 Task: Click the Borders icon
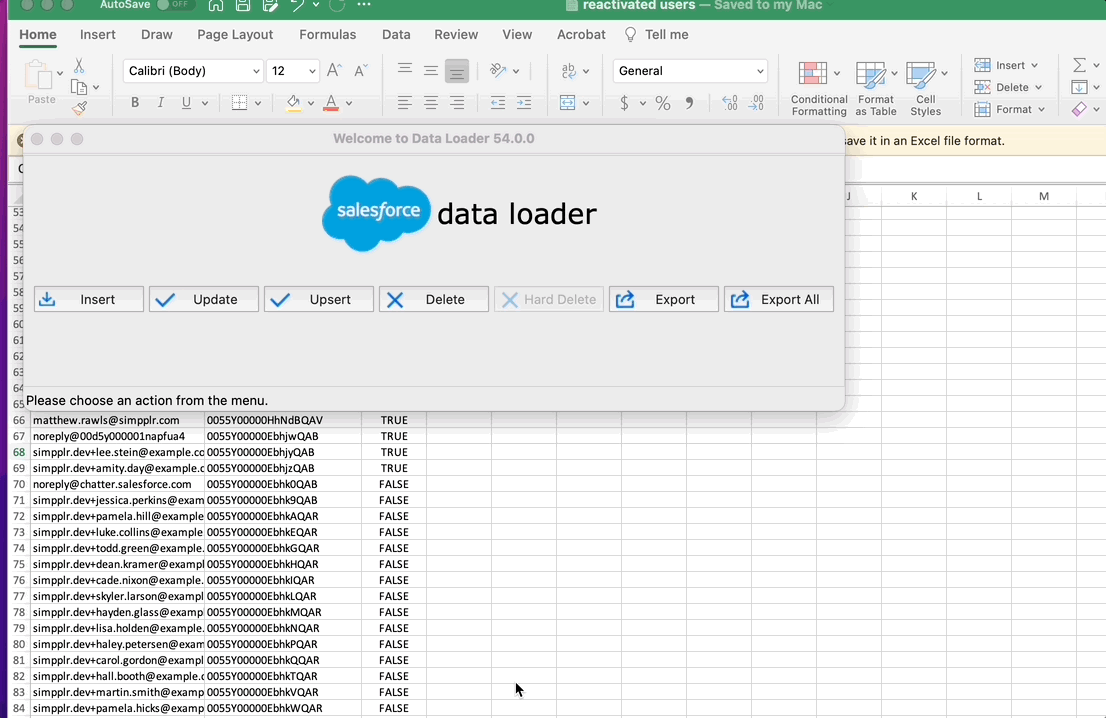point(240,103)
